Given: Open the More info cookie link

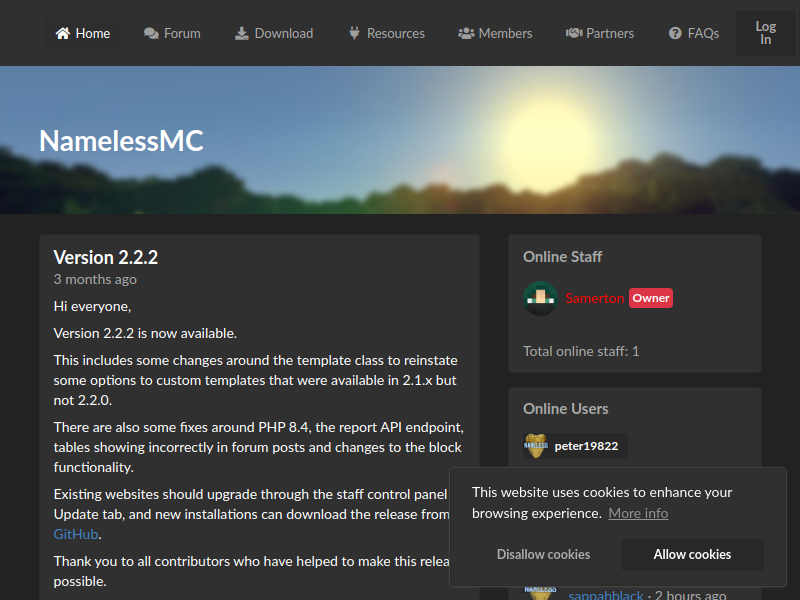Looking at the screenshot, I should (638, 513).
